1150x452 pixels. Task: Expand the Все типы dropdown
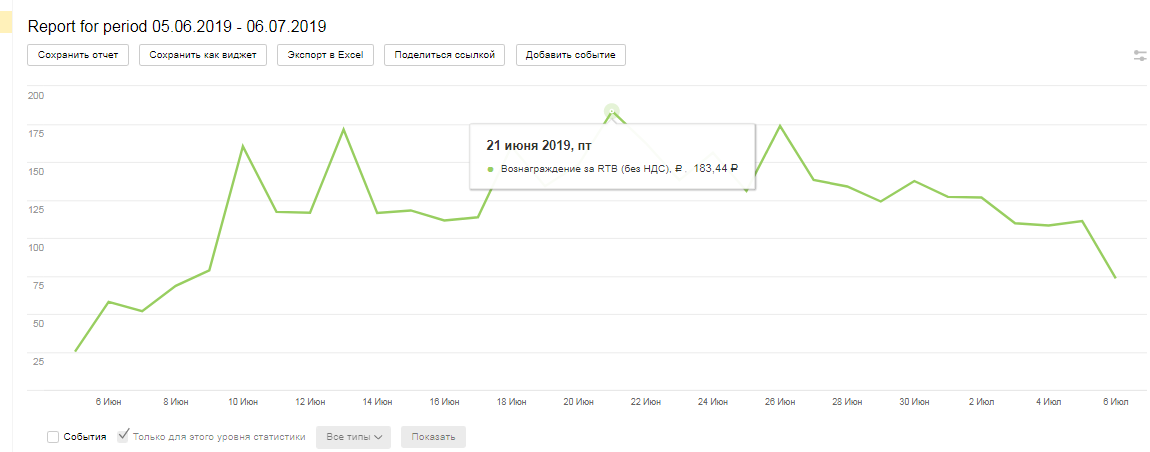(x=353, y=437)
